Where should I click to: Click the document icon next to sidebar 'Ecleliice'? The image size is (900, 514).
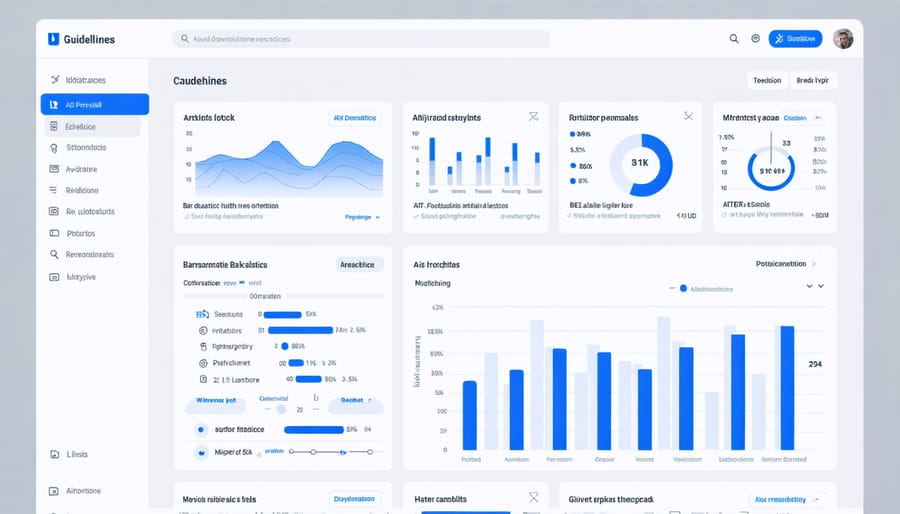coord(54,126)
